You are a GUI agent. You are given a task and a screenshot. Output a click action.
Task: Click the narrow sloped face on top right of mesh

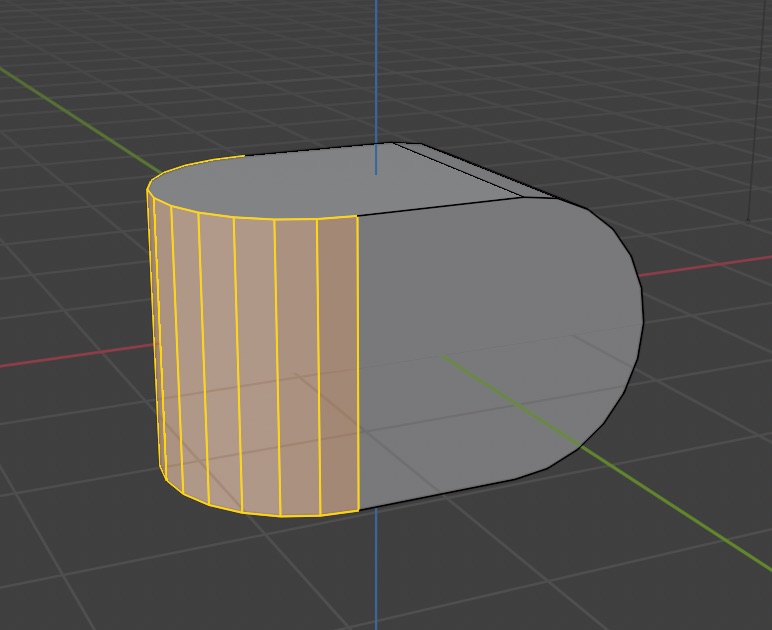click(470, 175)
